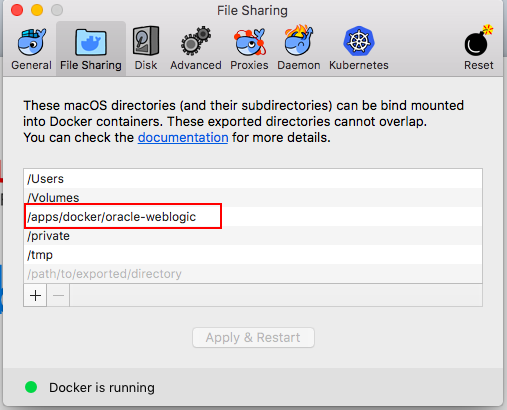This screenshot has width=507, height=410.
Task: Select the /tmp directory row
Action: 253,255
